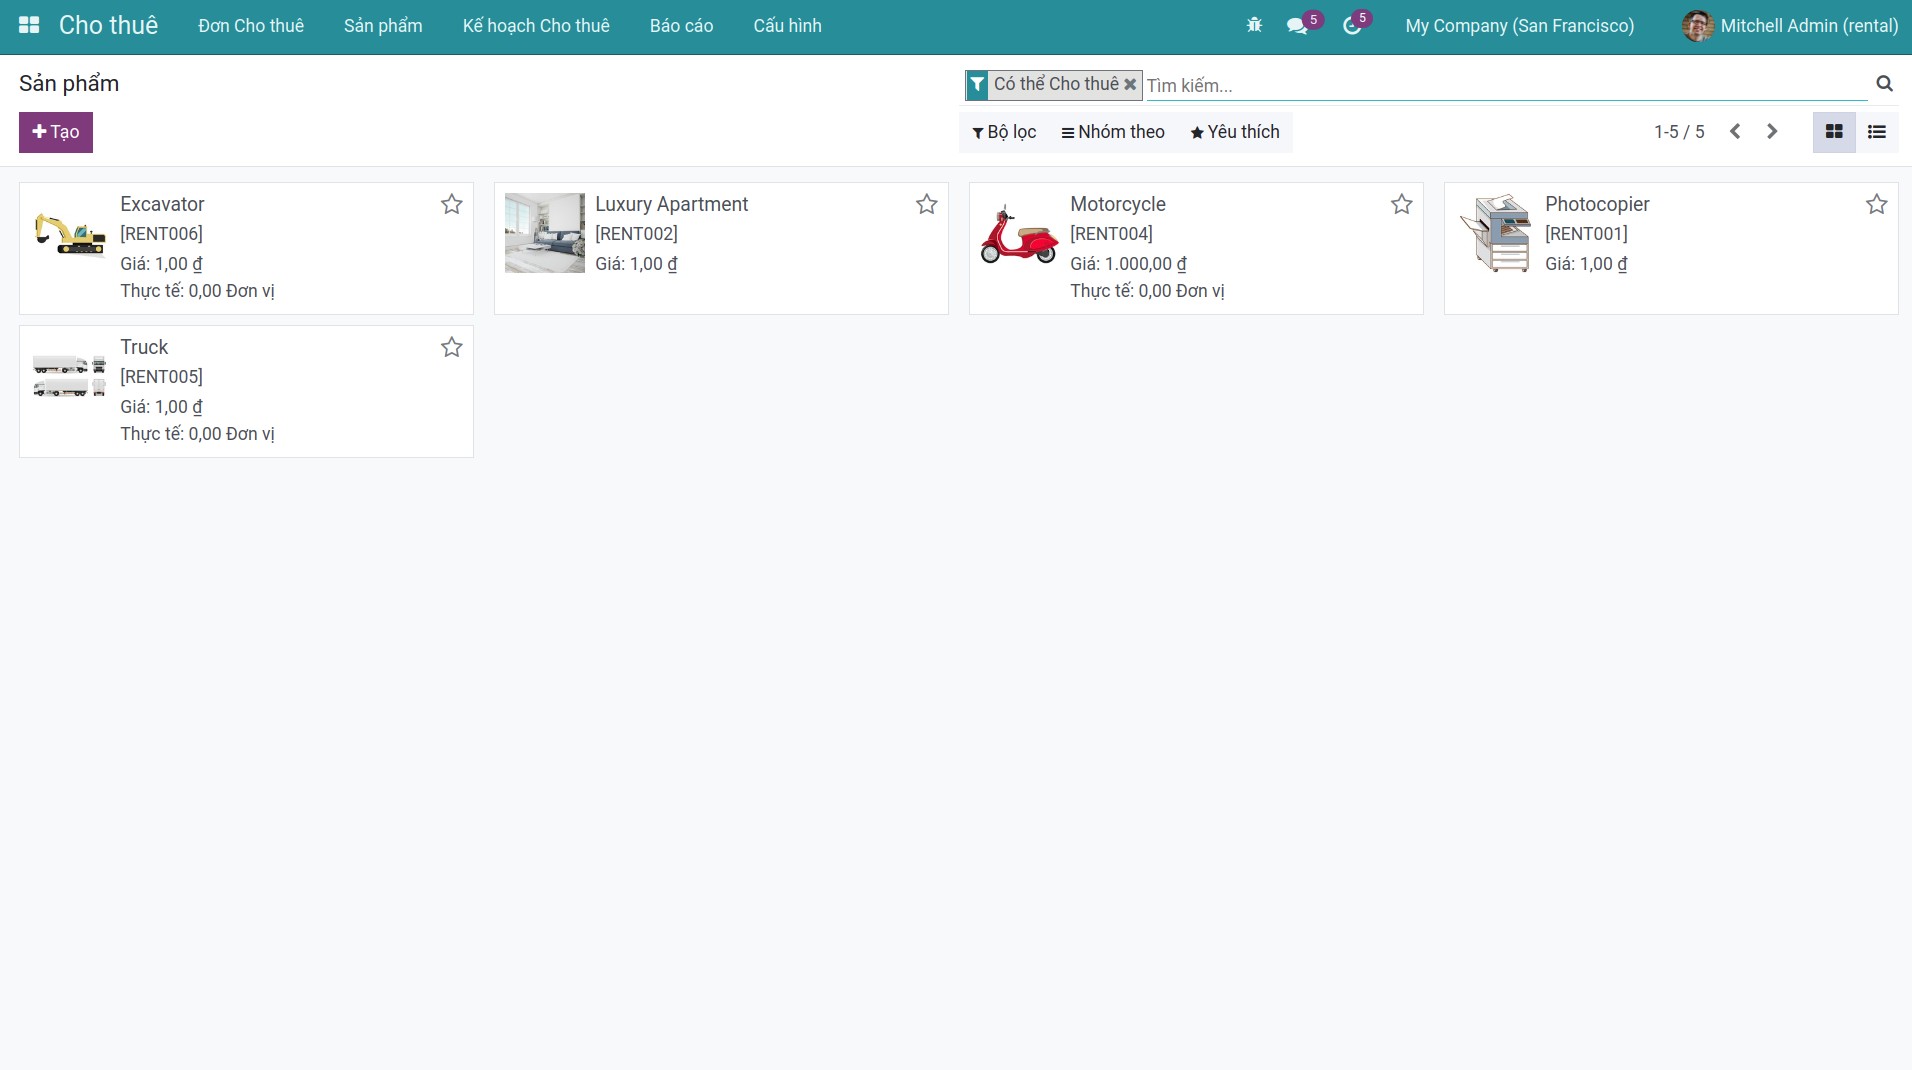Viewport: 1912px width, 1070px height.
Task: Expand the Nhóm theo dropdown
Action: coord(1113,132)
